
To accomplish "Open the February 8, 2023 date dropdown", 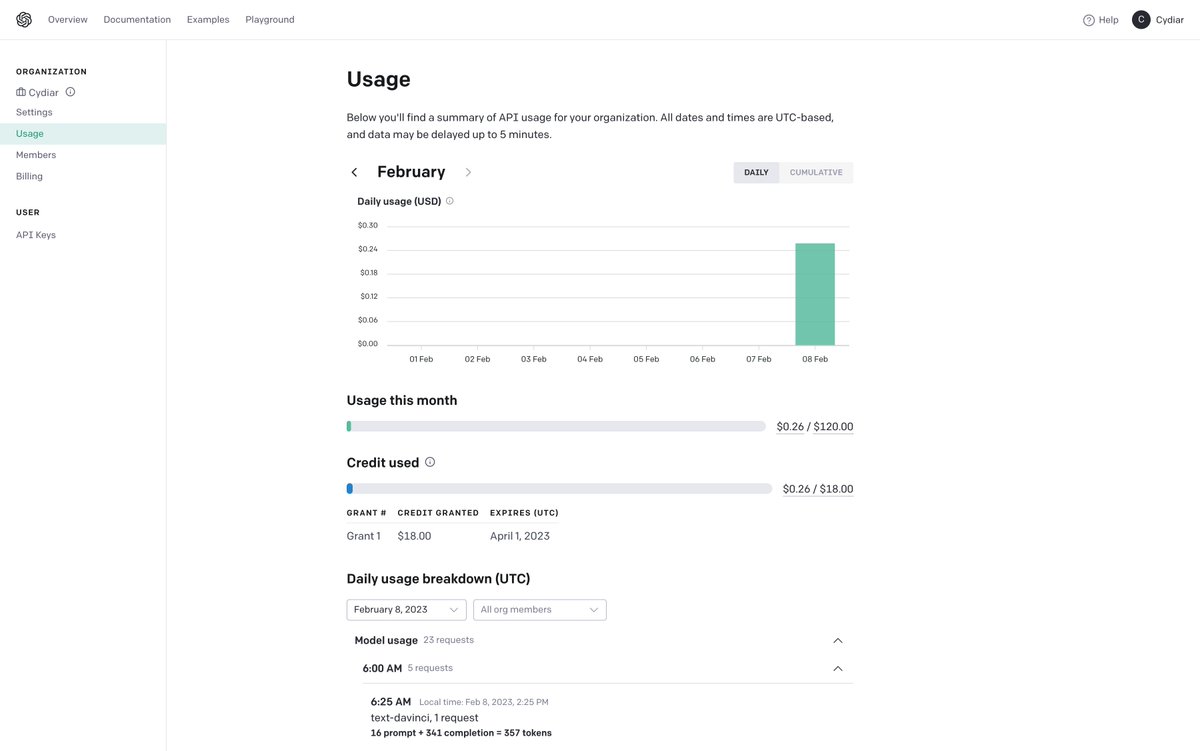I will (x=406, y=610).
